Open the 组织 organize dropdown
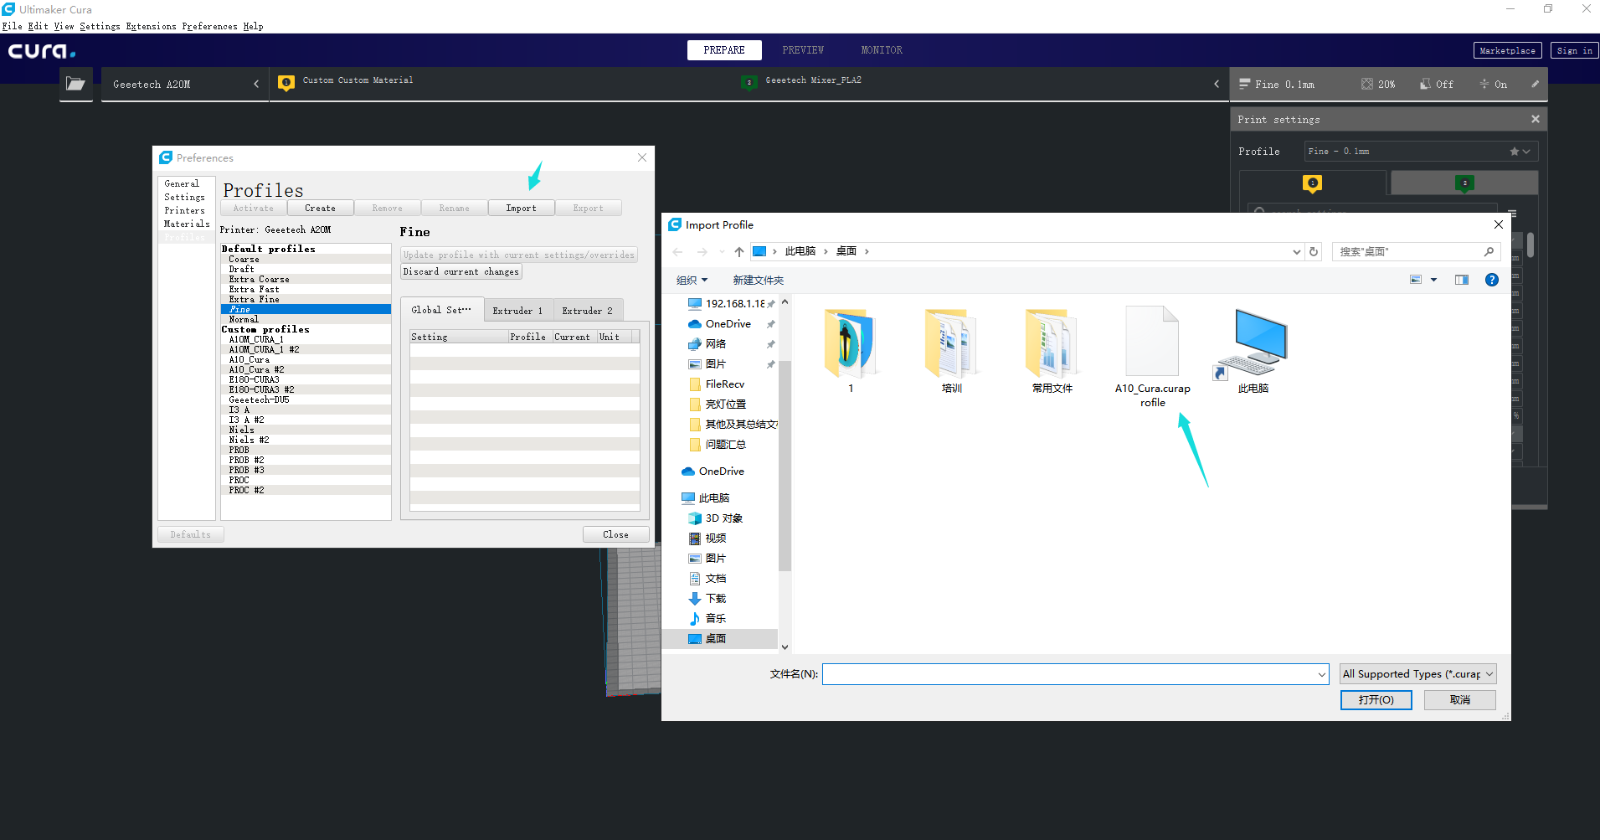1600x840 pixels. 691,280
